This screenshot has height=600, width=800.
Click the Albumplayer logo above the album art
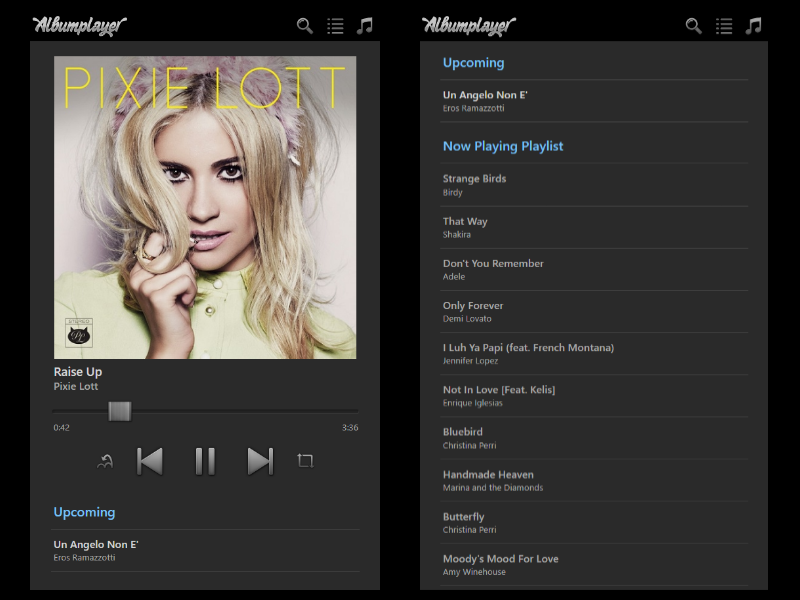click(x=80, y=26)
